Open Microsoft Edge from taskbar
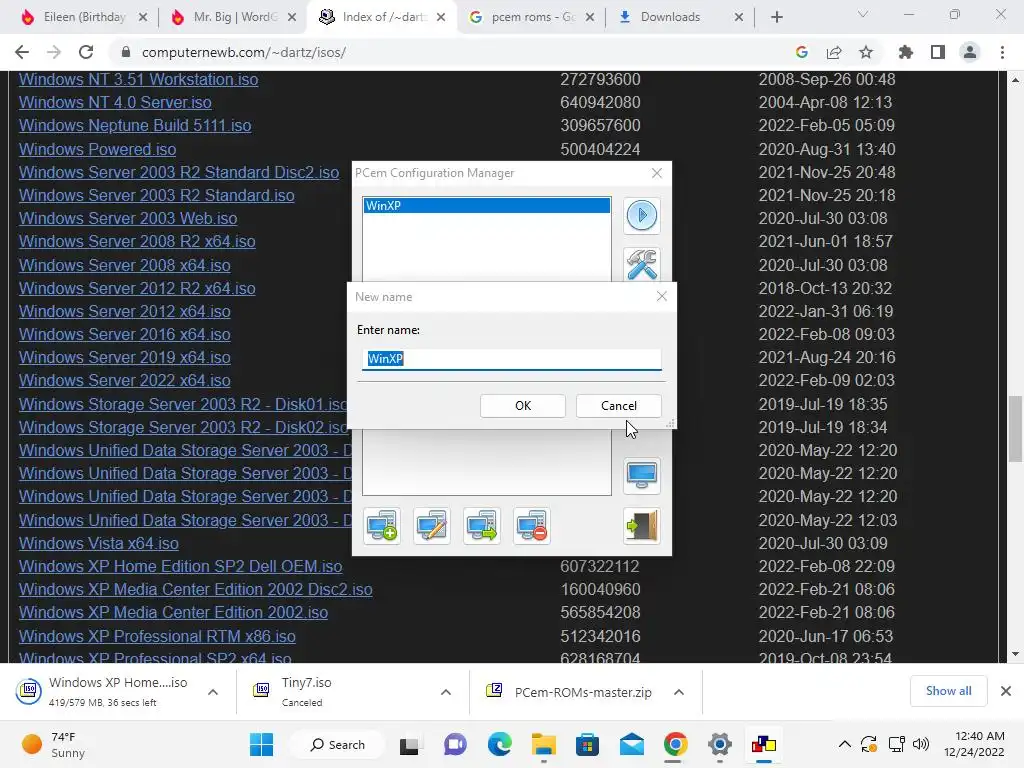The height and width of the screenshot is (768, 1024). pyautogui.click(x=500, y=744)
